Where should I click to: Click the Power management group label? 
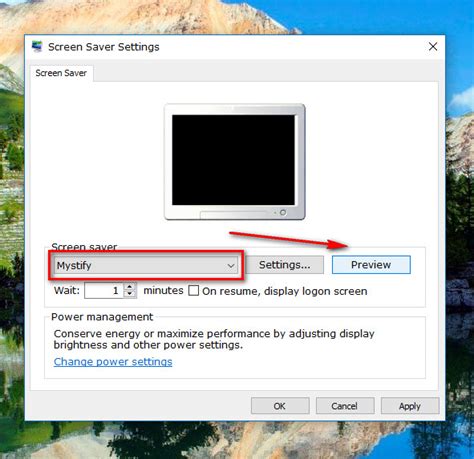(x=102, y=317)
